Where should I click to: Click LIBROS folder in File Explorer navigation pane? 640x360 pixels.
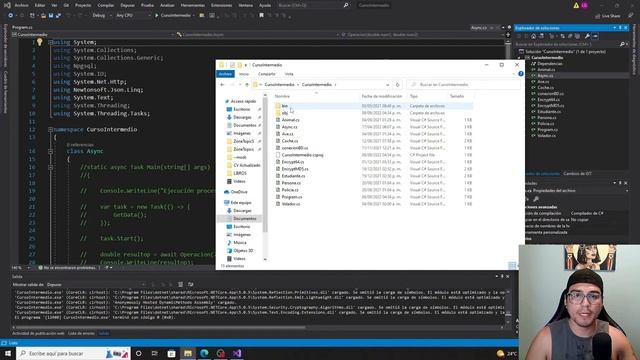click(x=240, y=173)
